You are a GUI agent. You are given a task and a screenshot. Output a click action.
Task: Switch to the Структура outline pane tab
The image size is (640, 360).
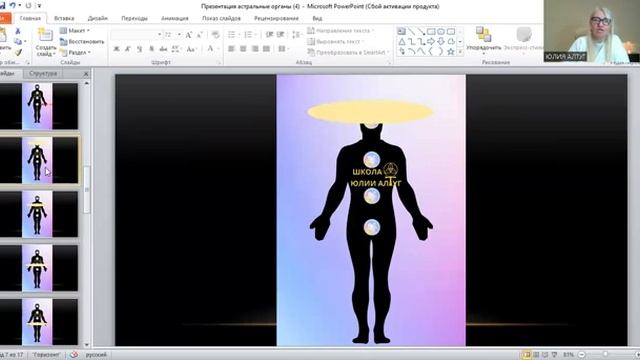[x=43, y=73]
